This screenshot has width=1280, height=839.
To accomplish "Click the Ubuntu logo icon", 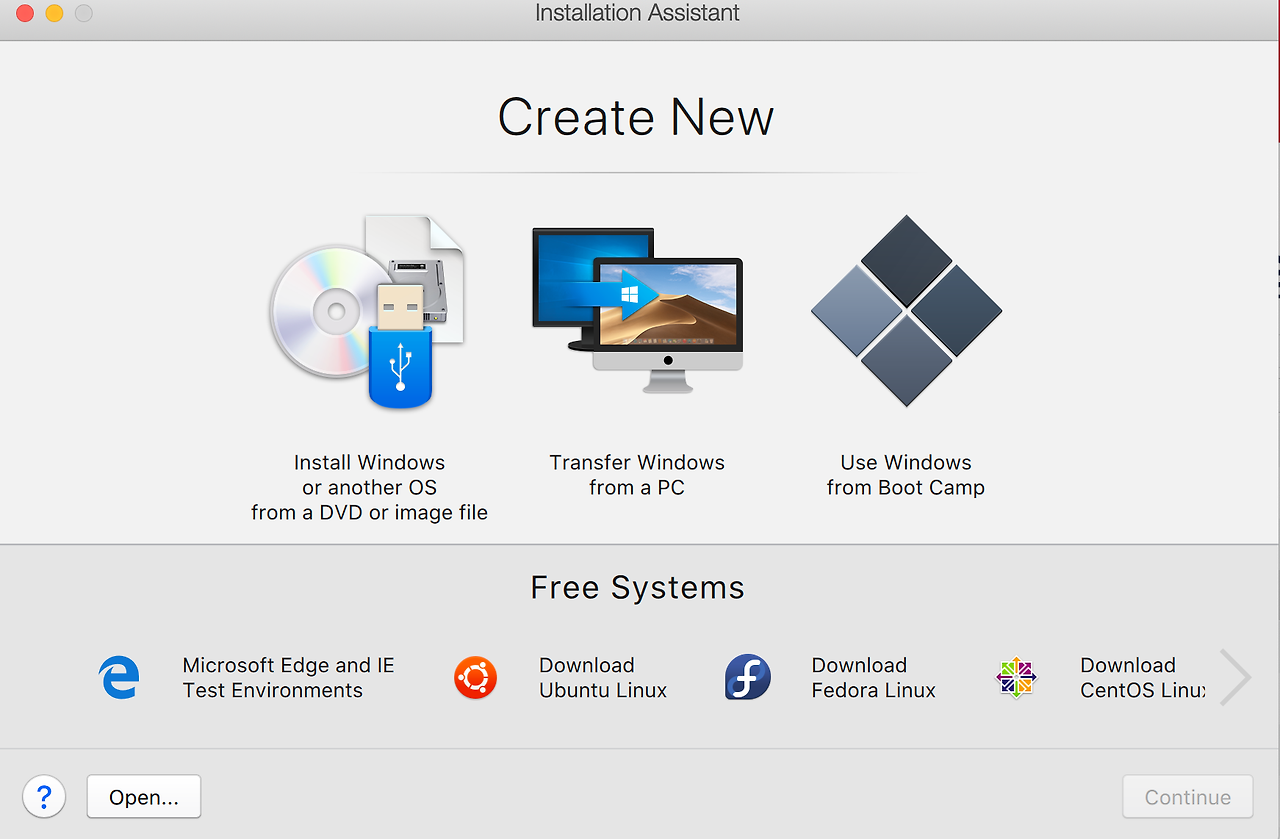I will 476,677.
